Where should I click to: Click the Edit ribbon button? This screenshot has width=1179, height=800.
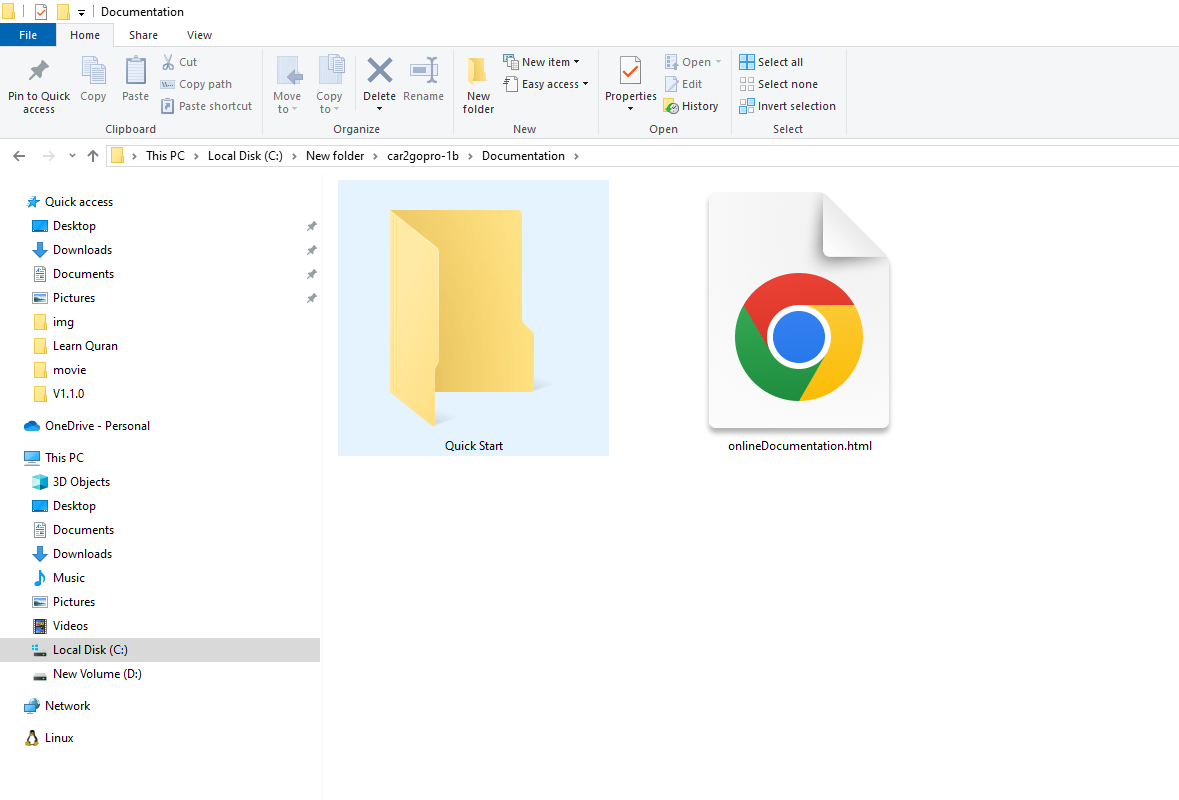(683, 84)
